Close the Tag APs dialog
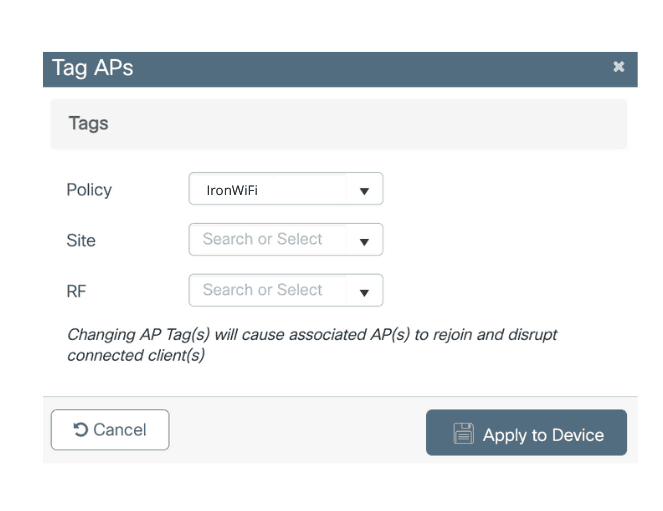The image size is (663, 511). tap(618, 67)
